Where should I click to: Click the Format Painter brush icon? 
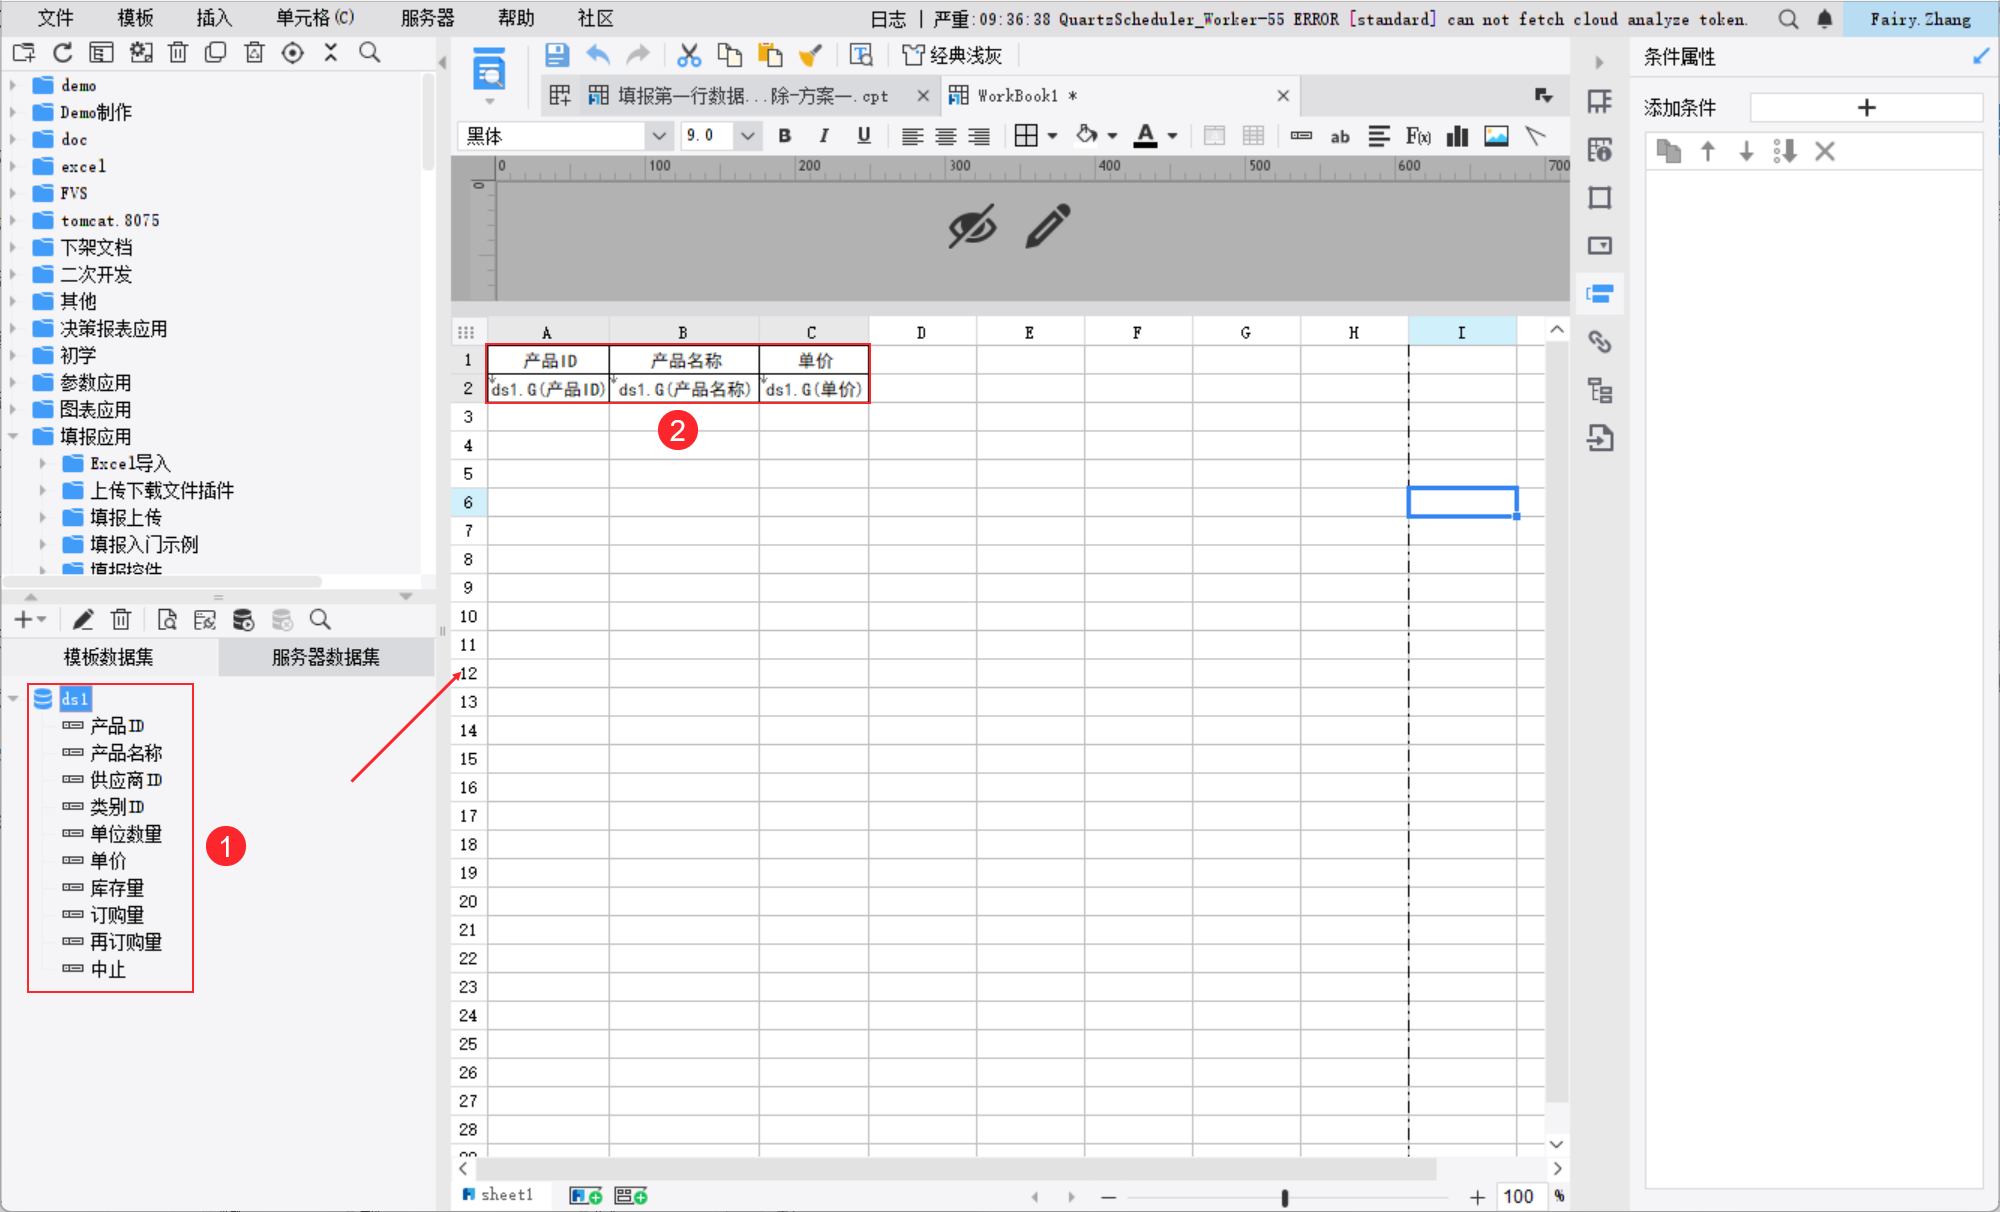click(810, 55)
